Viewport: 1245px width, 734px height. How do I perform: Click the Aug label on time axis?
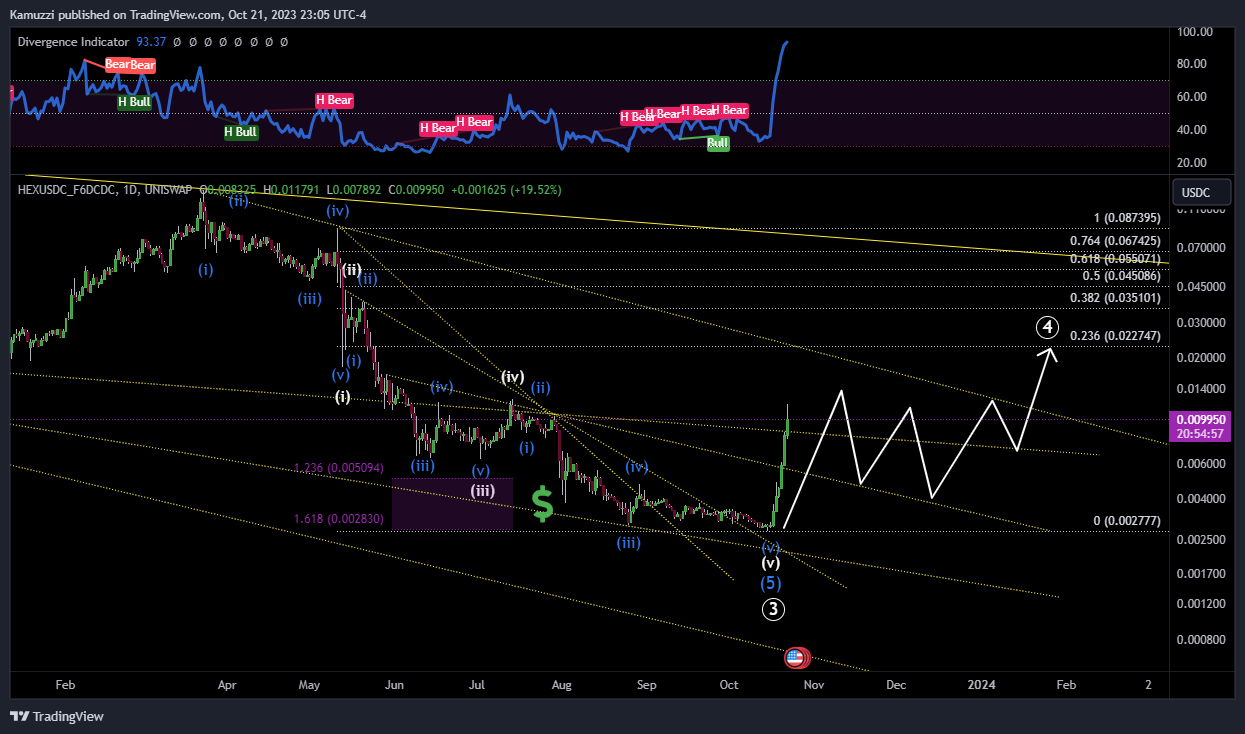(x=561, y=685)
